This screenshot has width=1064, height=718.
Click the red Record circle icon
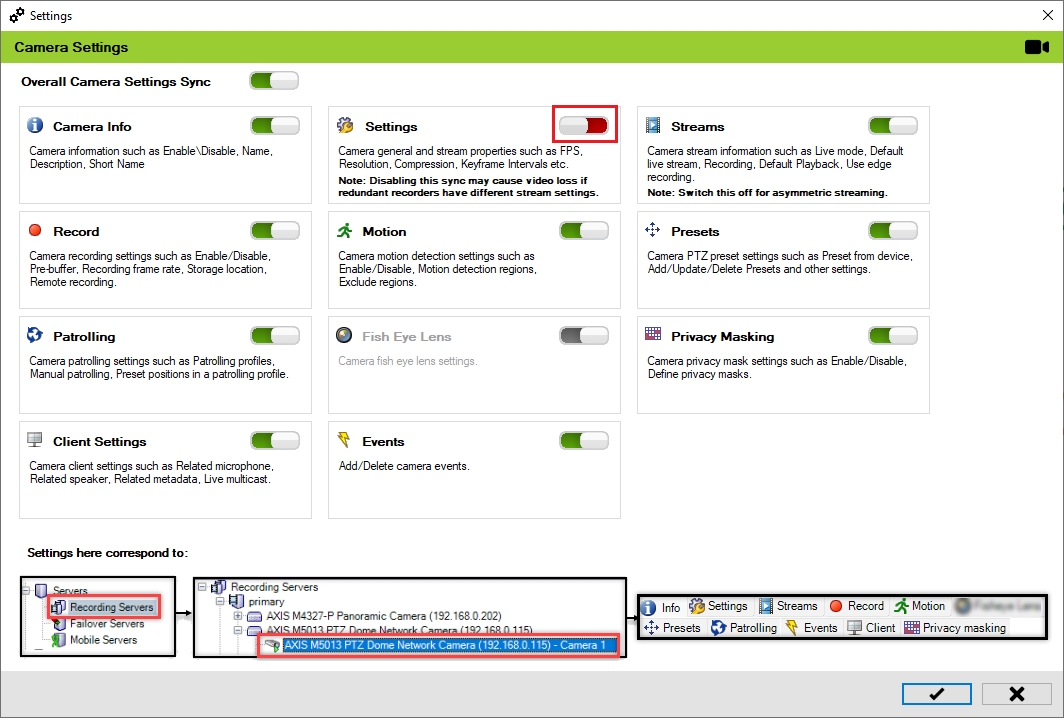[36, 231]
